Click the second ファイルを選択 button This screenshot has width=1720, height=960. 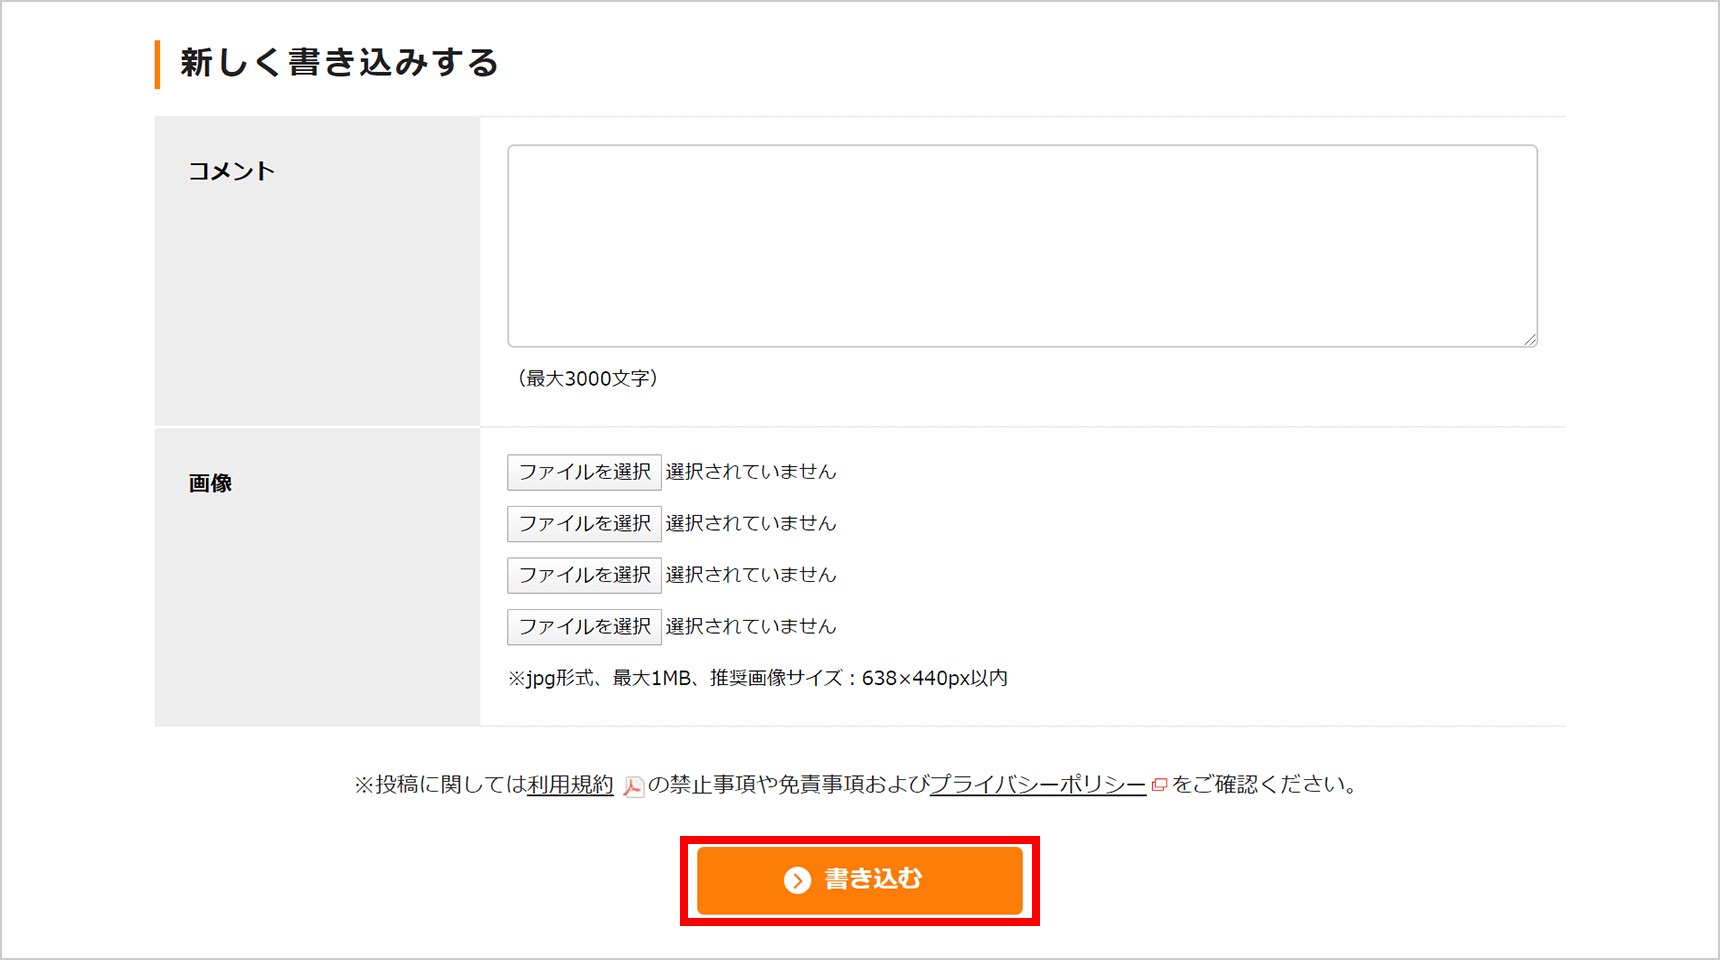tap(584, 524)
